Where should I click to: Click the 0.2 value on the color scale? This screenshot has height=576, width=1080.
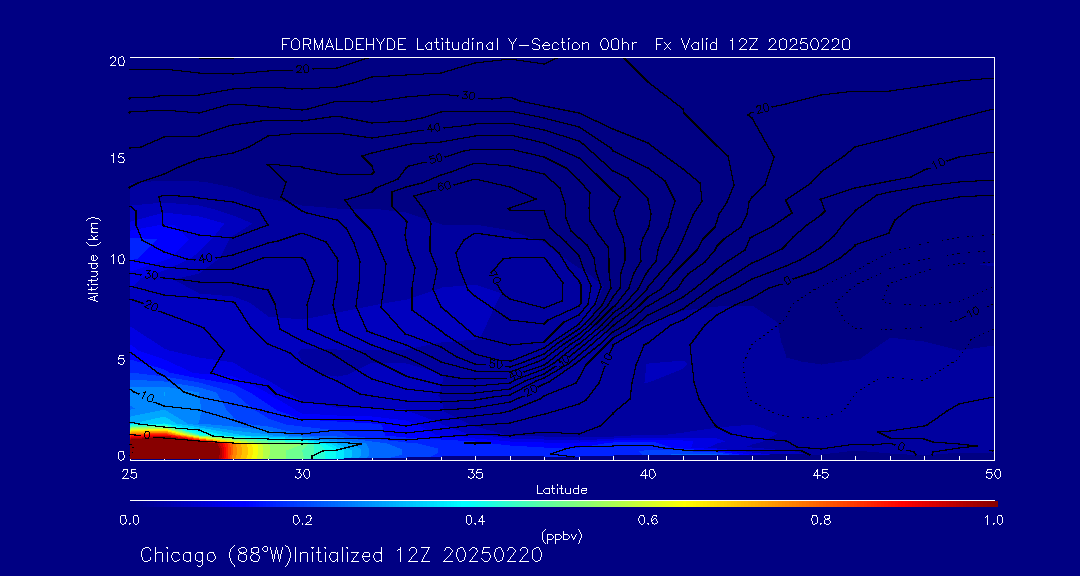(x=302, y=520)
